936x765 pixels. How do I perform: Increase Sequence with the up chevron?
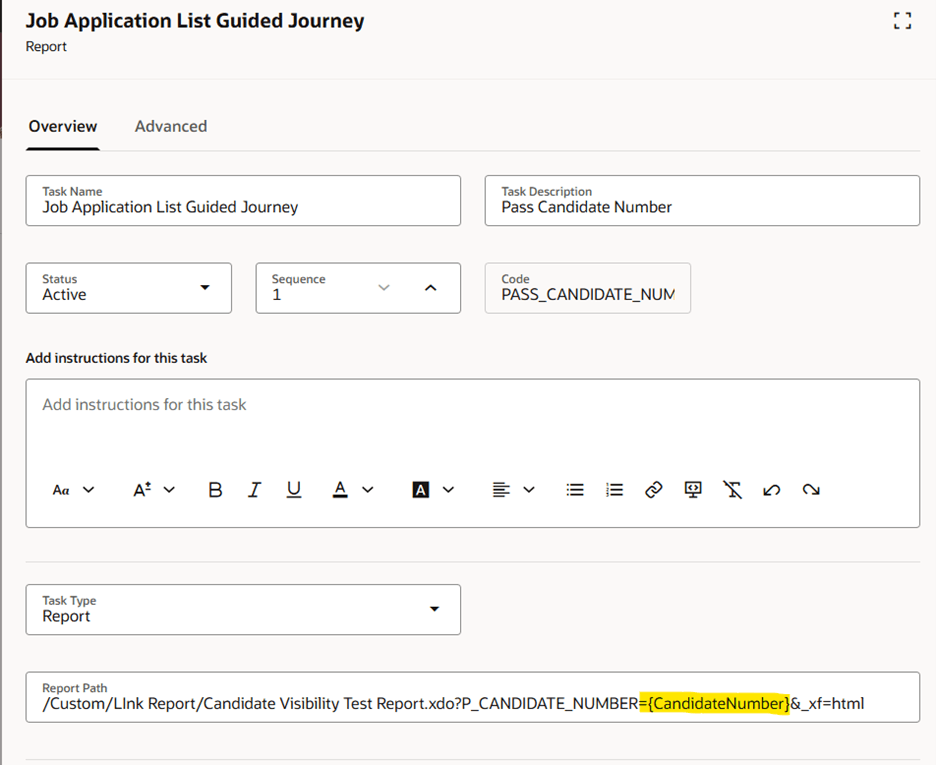[430, 288]
